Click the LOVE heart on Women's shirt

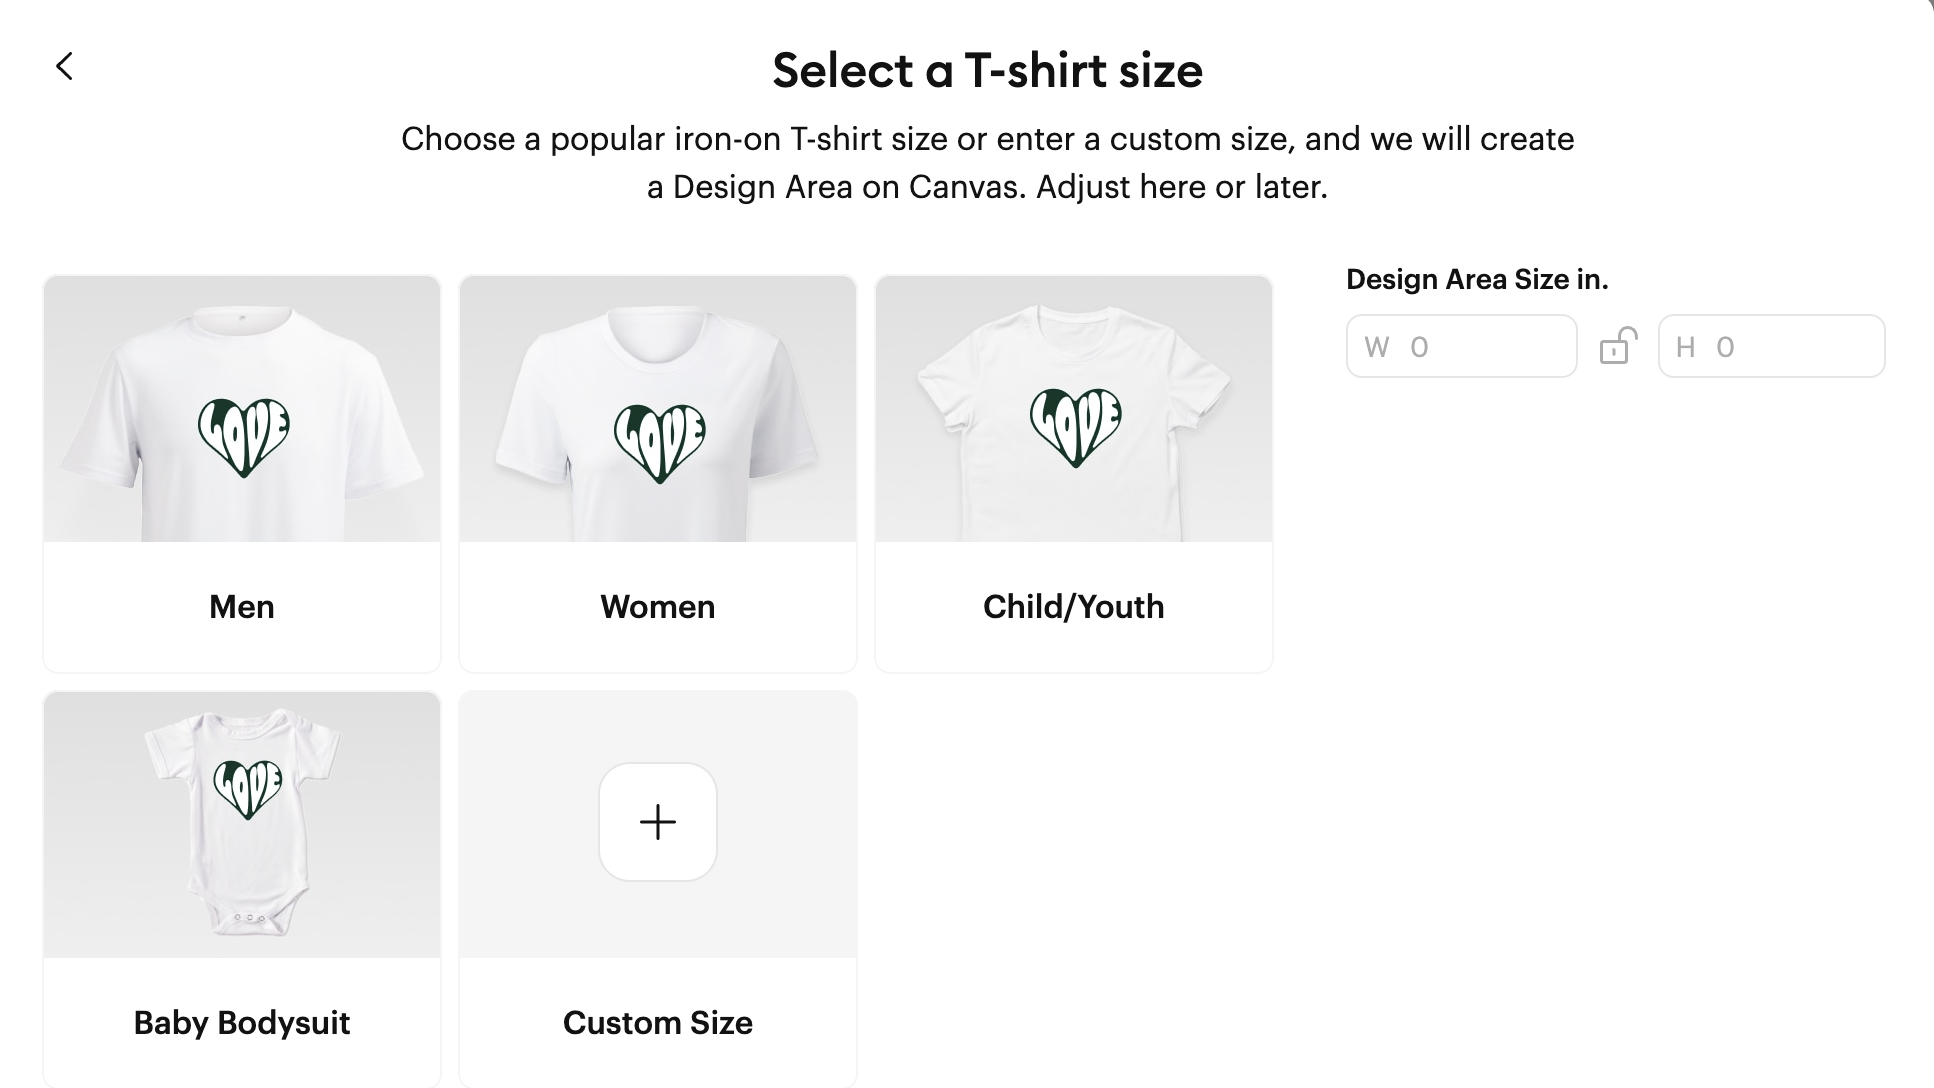(x=659, y=442)
